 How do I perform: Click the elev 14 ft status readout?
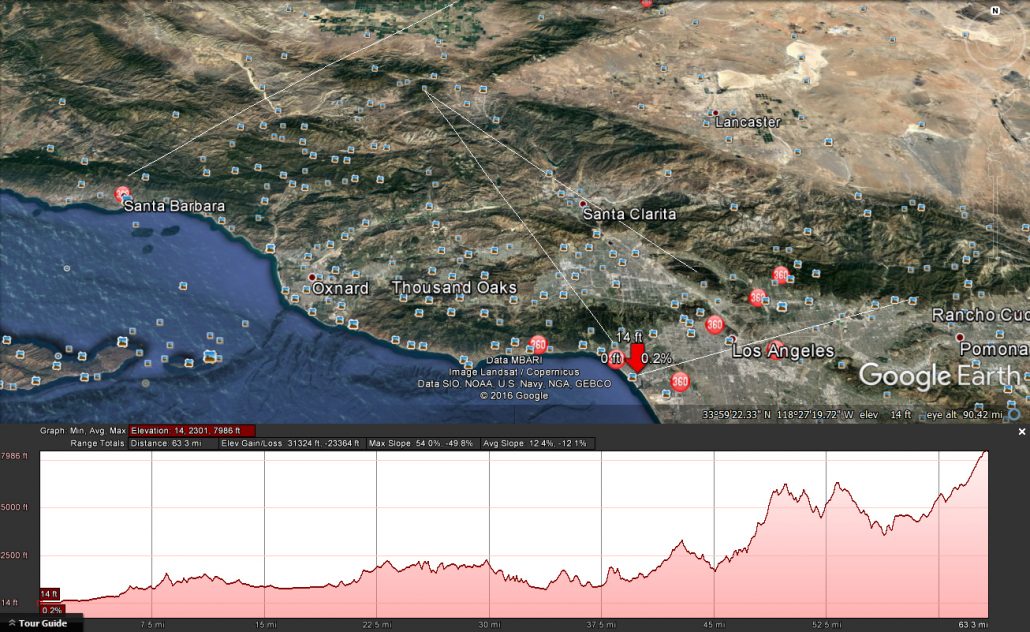pos(885,415)
